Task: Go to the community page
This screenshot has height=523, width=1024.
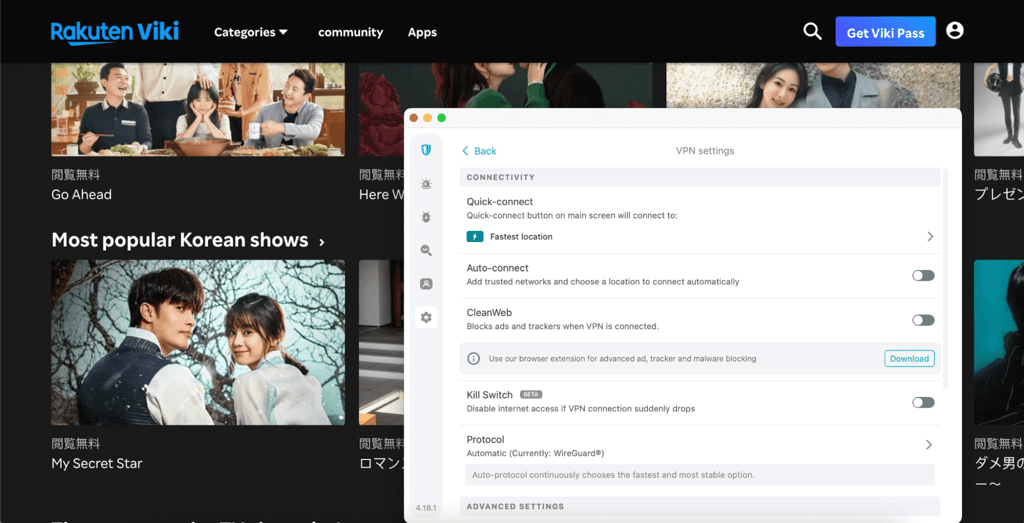Action: pyautogui.click(x=351, y=32)
